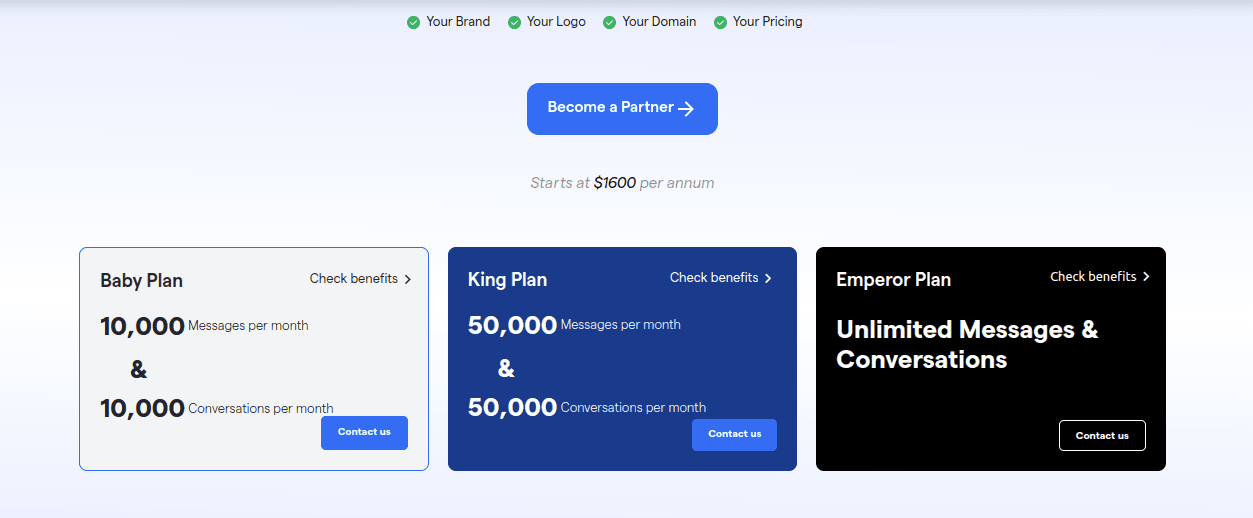Select the King Plan heading
Image resolution: width=1253 pixels, height=518 pixels.
tap(507, 280)
